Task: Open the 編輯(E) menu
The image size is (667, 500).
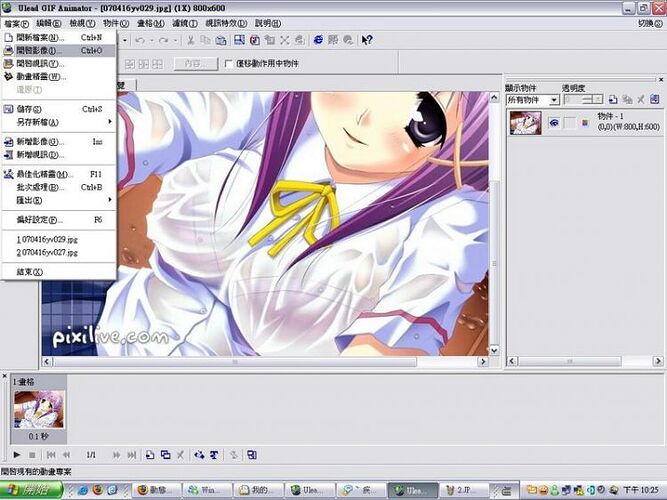Action: coord(48,23)
